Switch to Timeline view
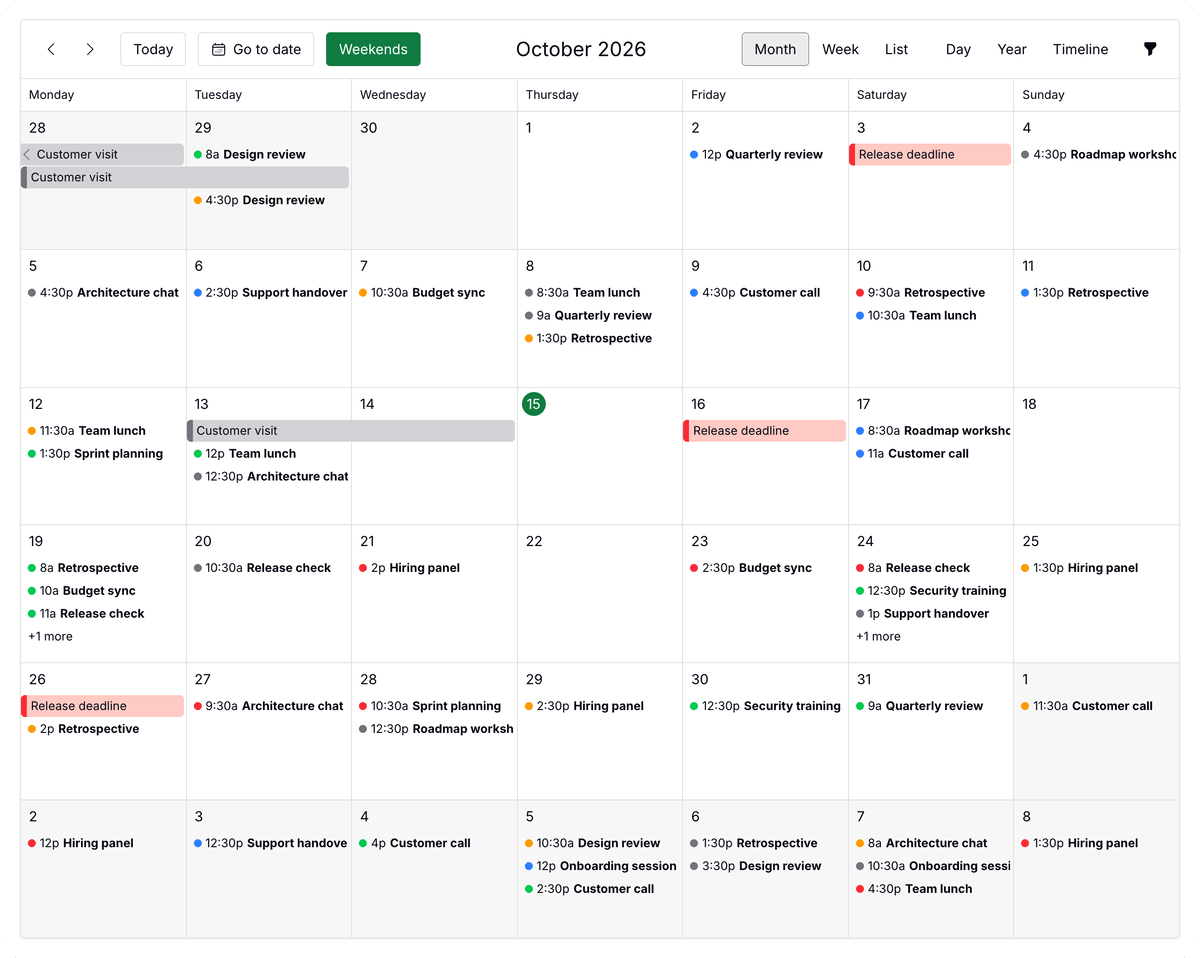 coord(1080,49)
